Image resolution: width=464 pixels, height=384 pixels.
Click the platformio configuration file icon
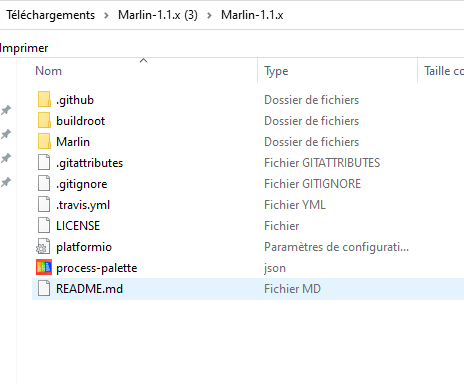point(43,247)
